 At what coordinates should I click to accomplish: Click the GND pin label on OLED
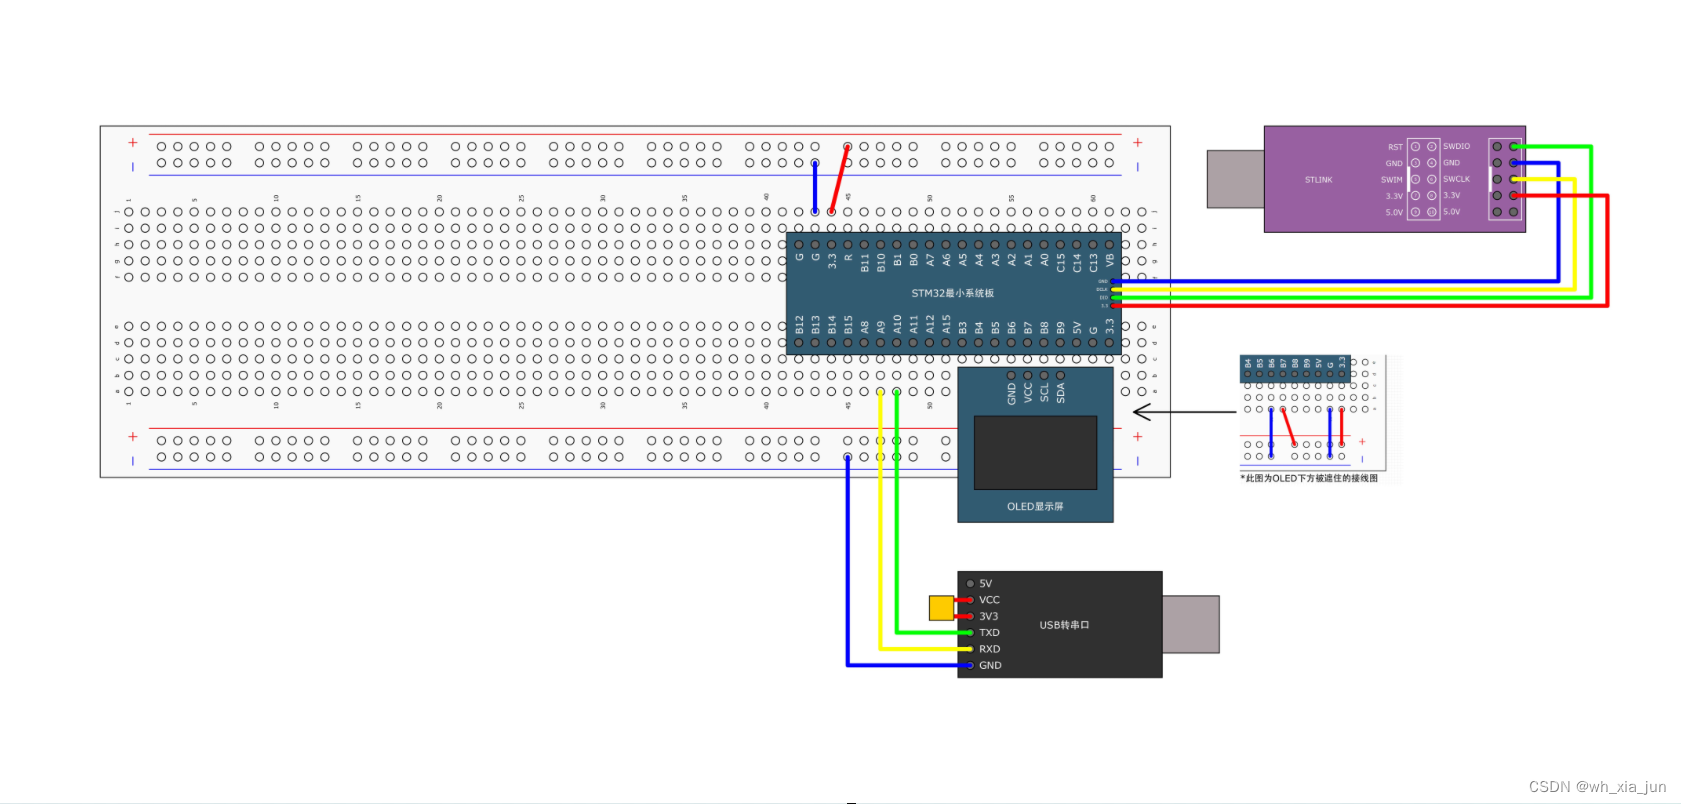1011,393
